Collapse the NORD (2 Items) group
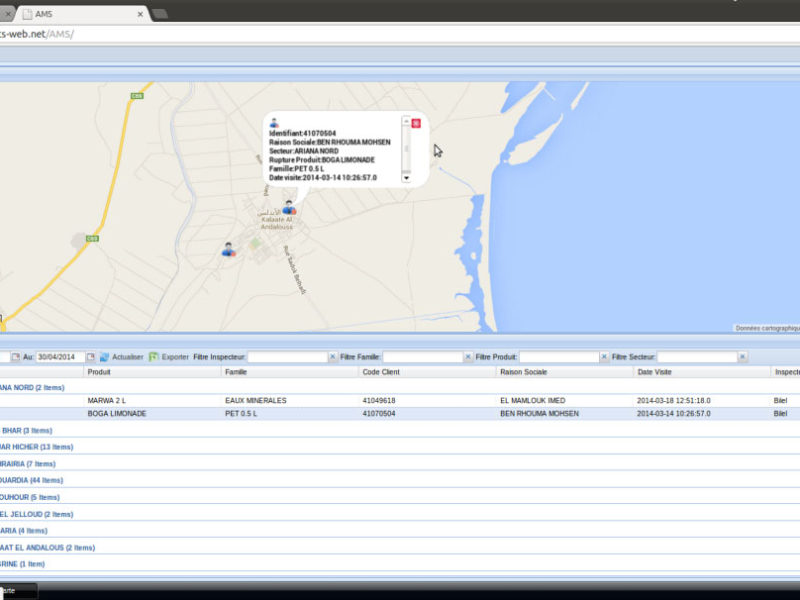Viewport: 800px width, 600px height. (32, 387)
